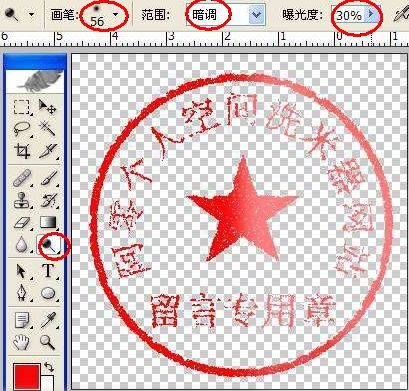Viewport: 409px width, 391px height.
Task: Select the Magic Wand tool
Action: (x=48, y=129)
